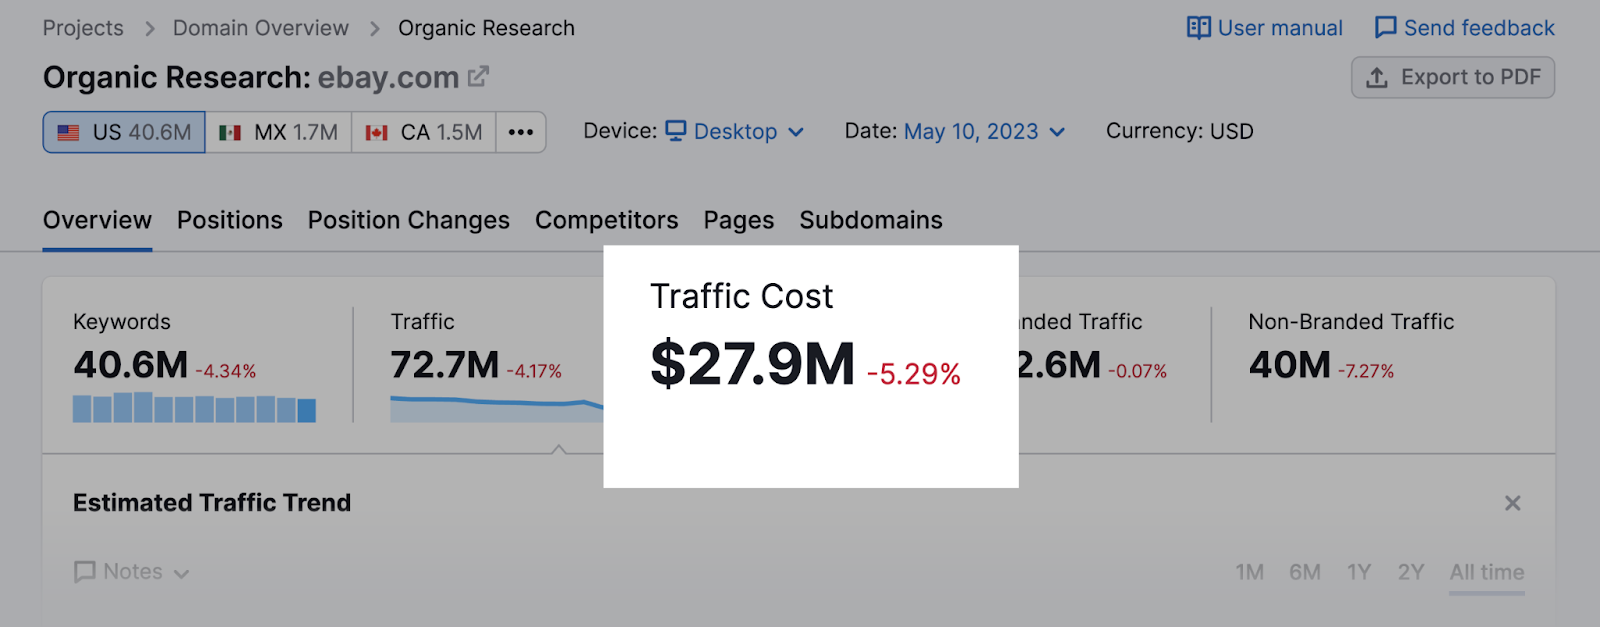Switch to the Position Changes tab
Image resolution: width=1600 pixels, height=627 pixels.
click(409, 220)
